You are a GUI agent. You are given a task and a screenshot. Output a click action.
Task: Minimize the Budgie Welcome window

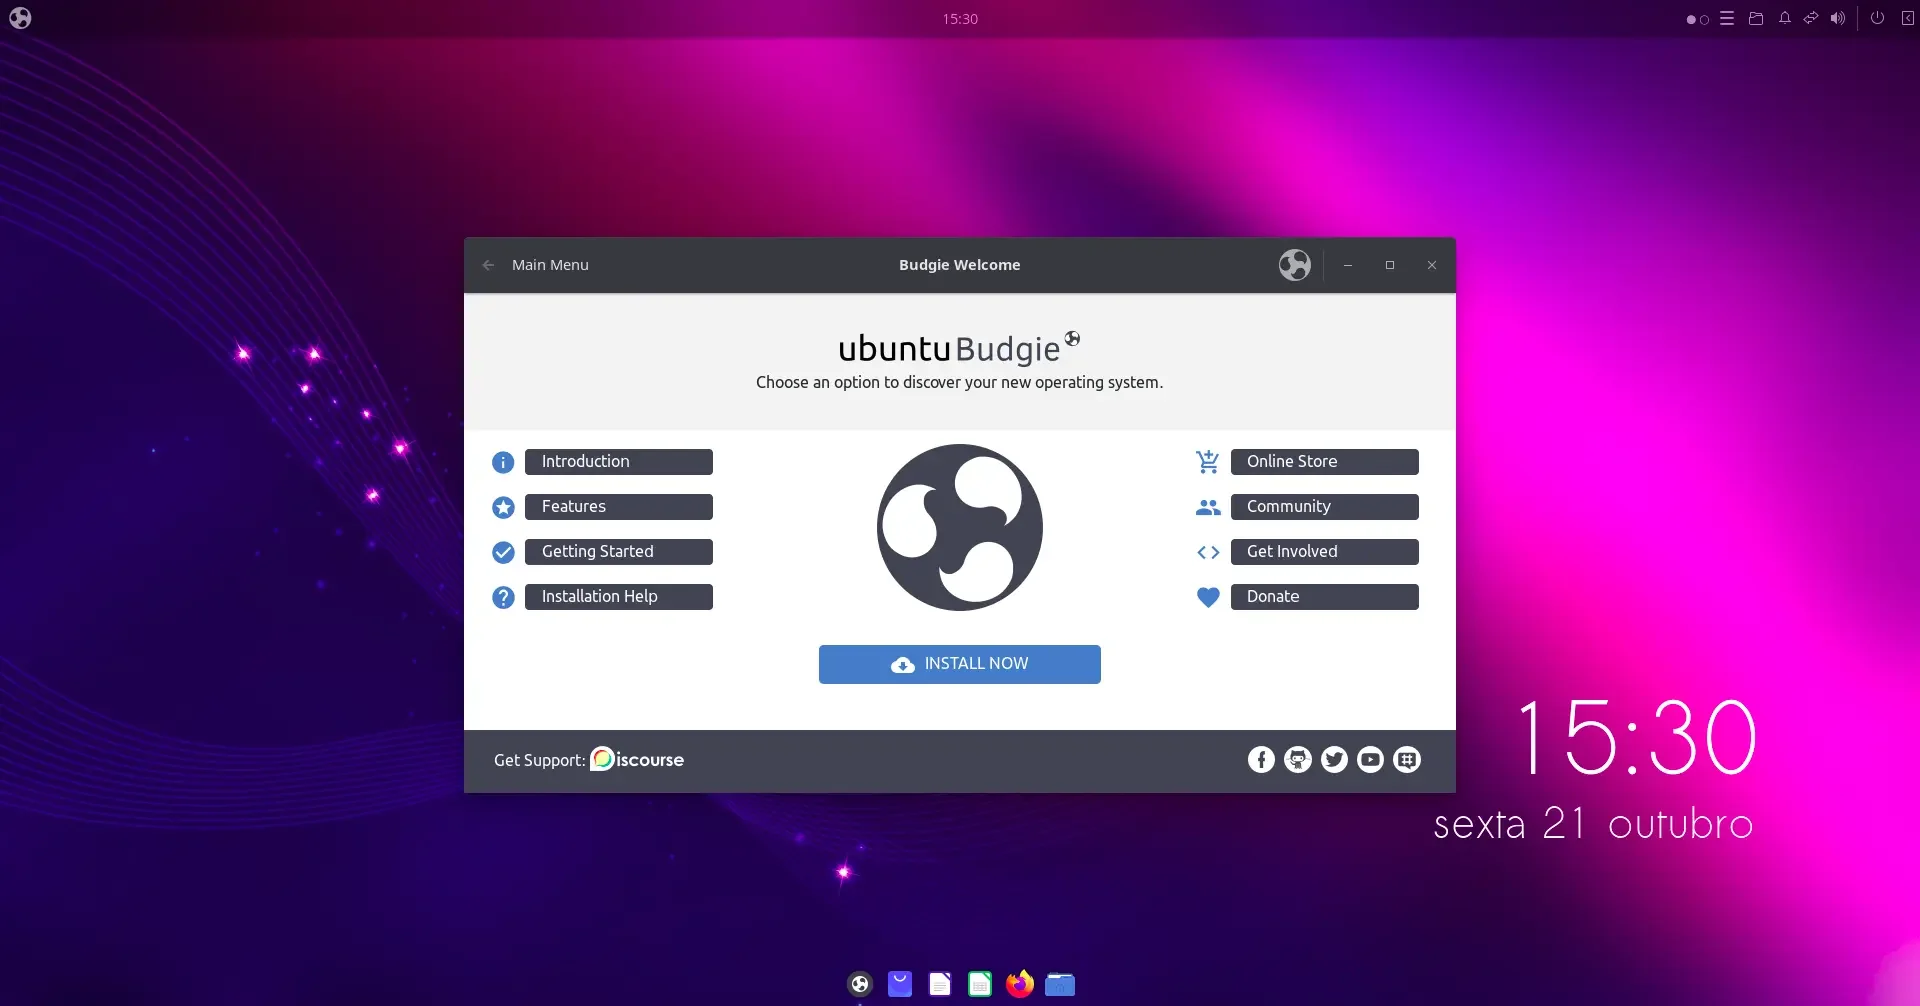pos(1348,265)
